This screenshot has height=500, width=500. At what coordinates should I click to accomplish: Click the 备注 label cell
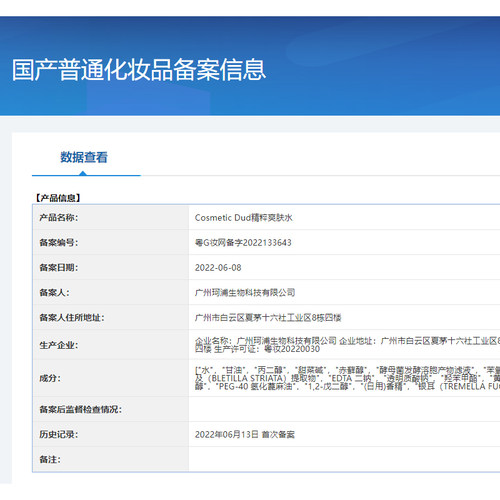(x=111, y=459)
